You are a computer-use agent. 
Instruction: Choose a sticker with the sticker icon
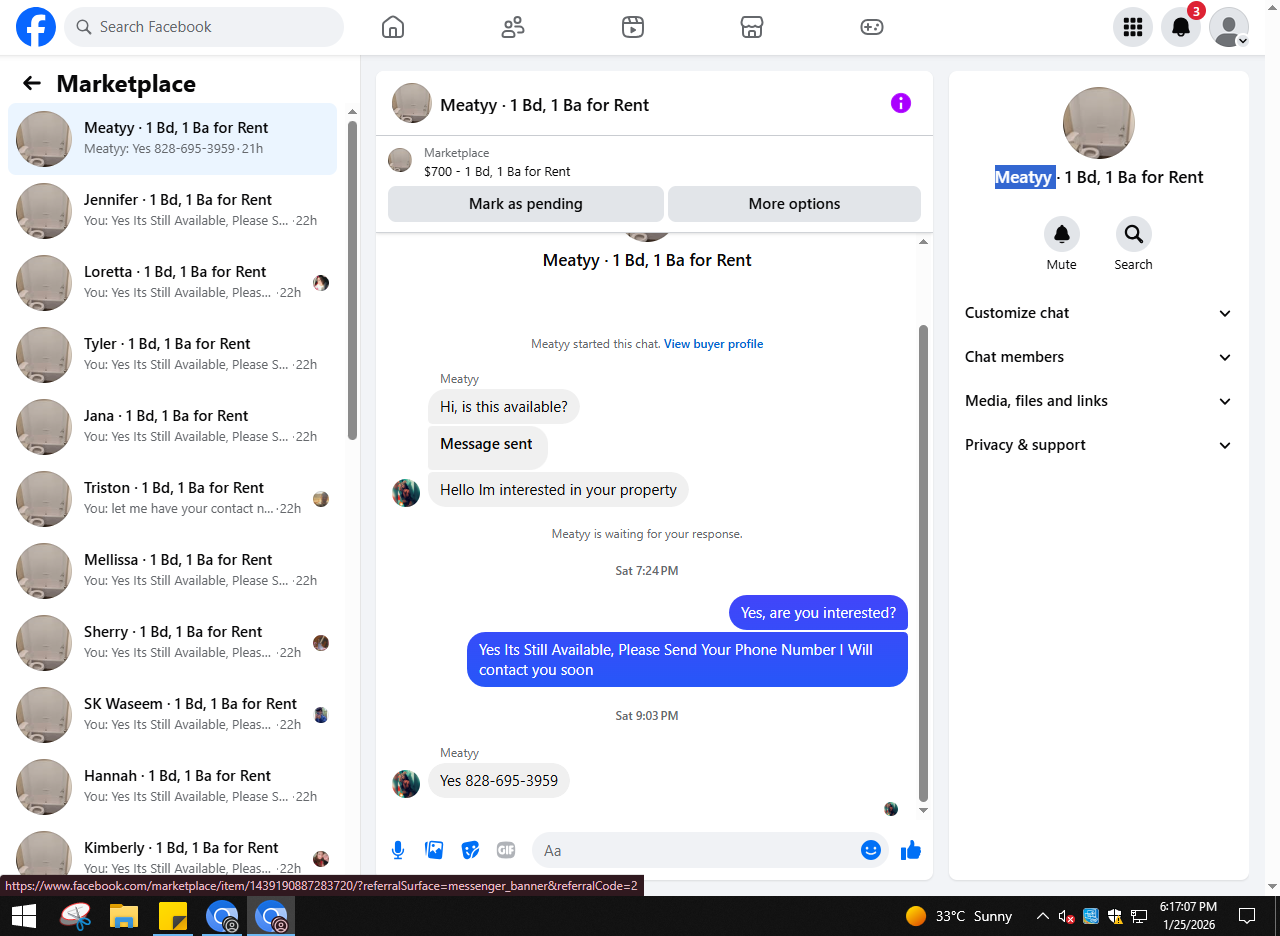[x=470, y=850]
